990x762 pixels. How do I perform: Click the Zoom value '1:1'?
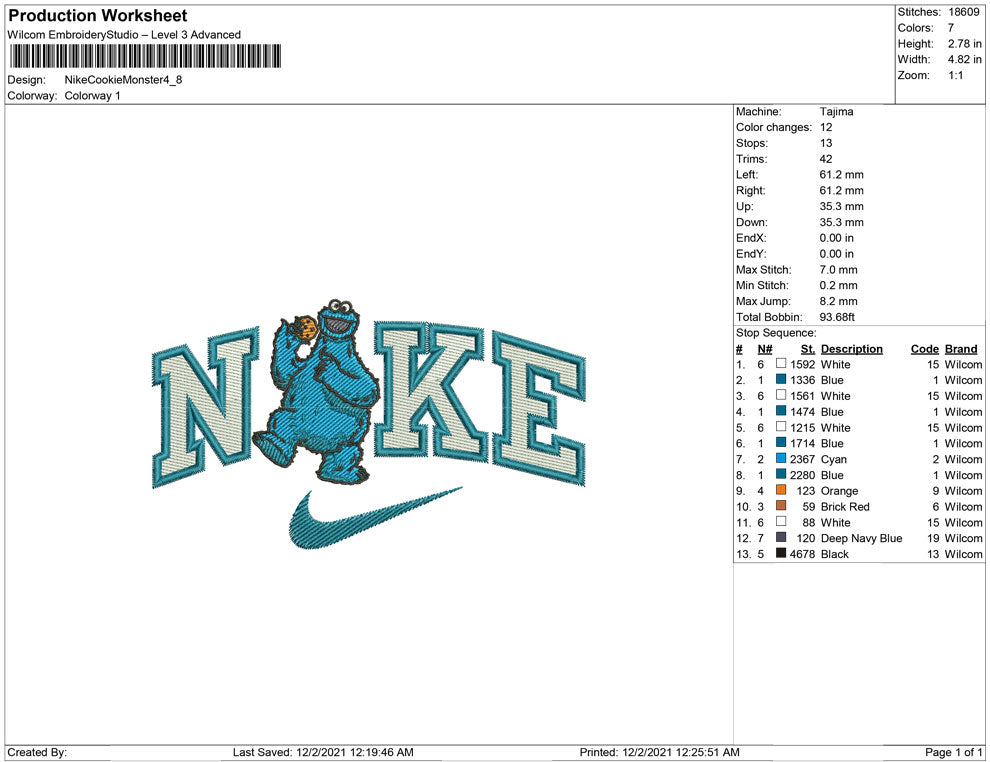coord(956,75)
